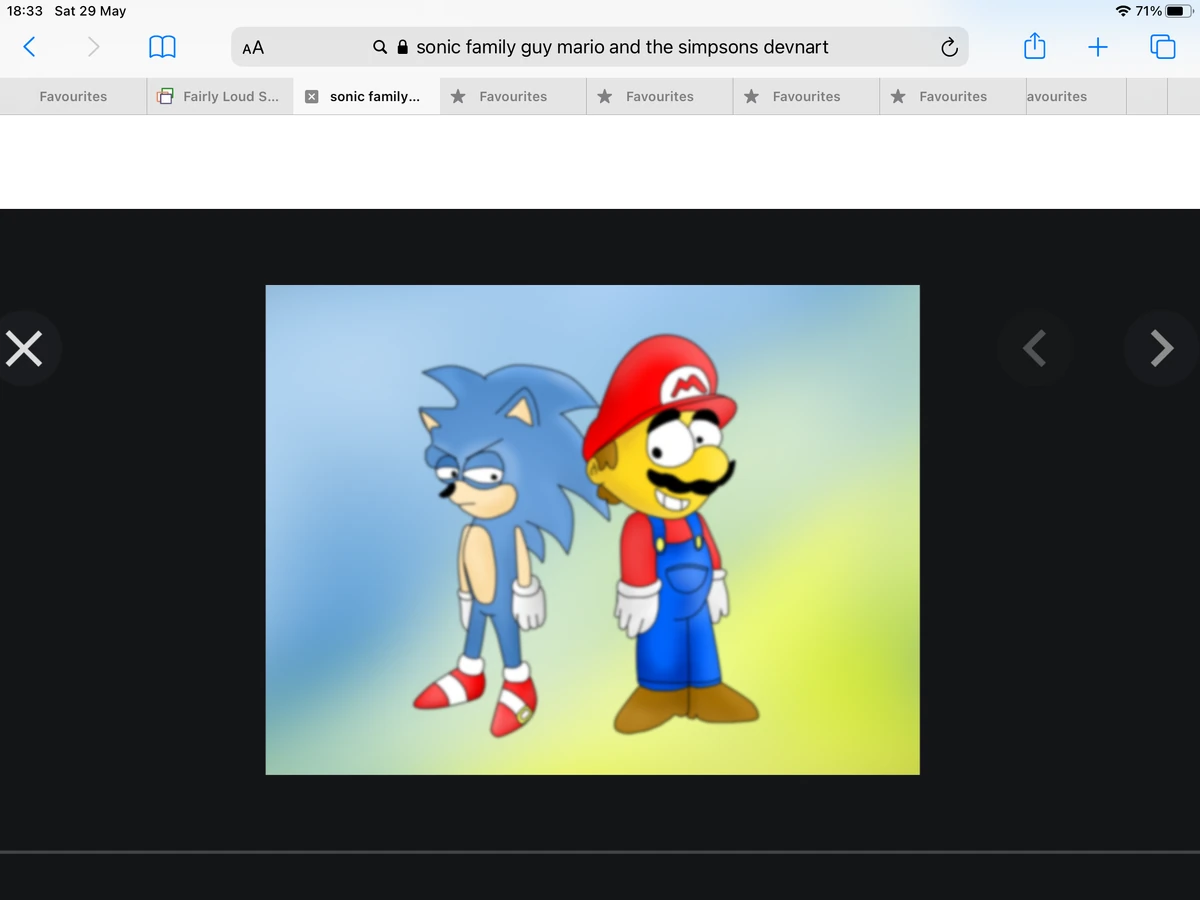View the Sonic and Mario image
Image resolution: width=1200 pixels, height=900 pixels.
tap(592, 528)
